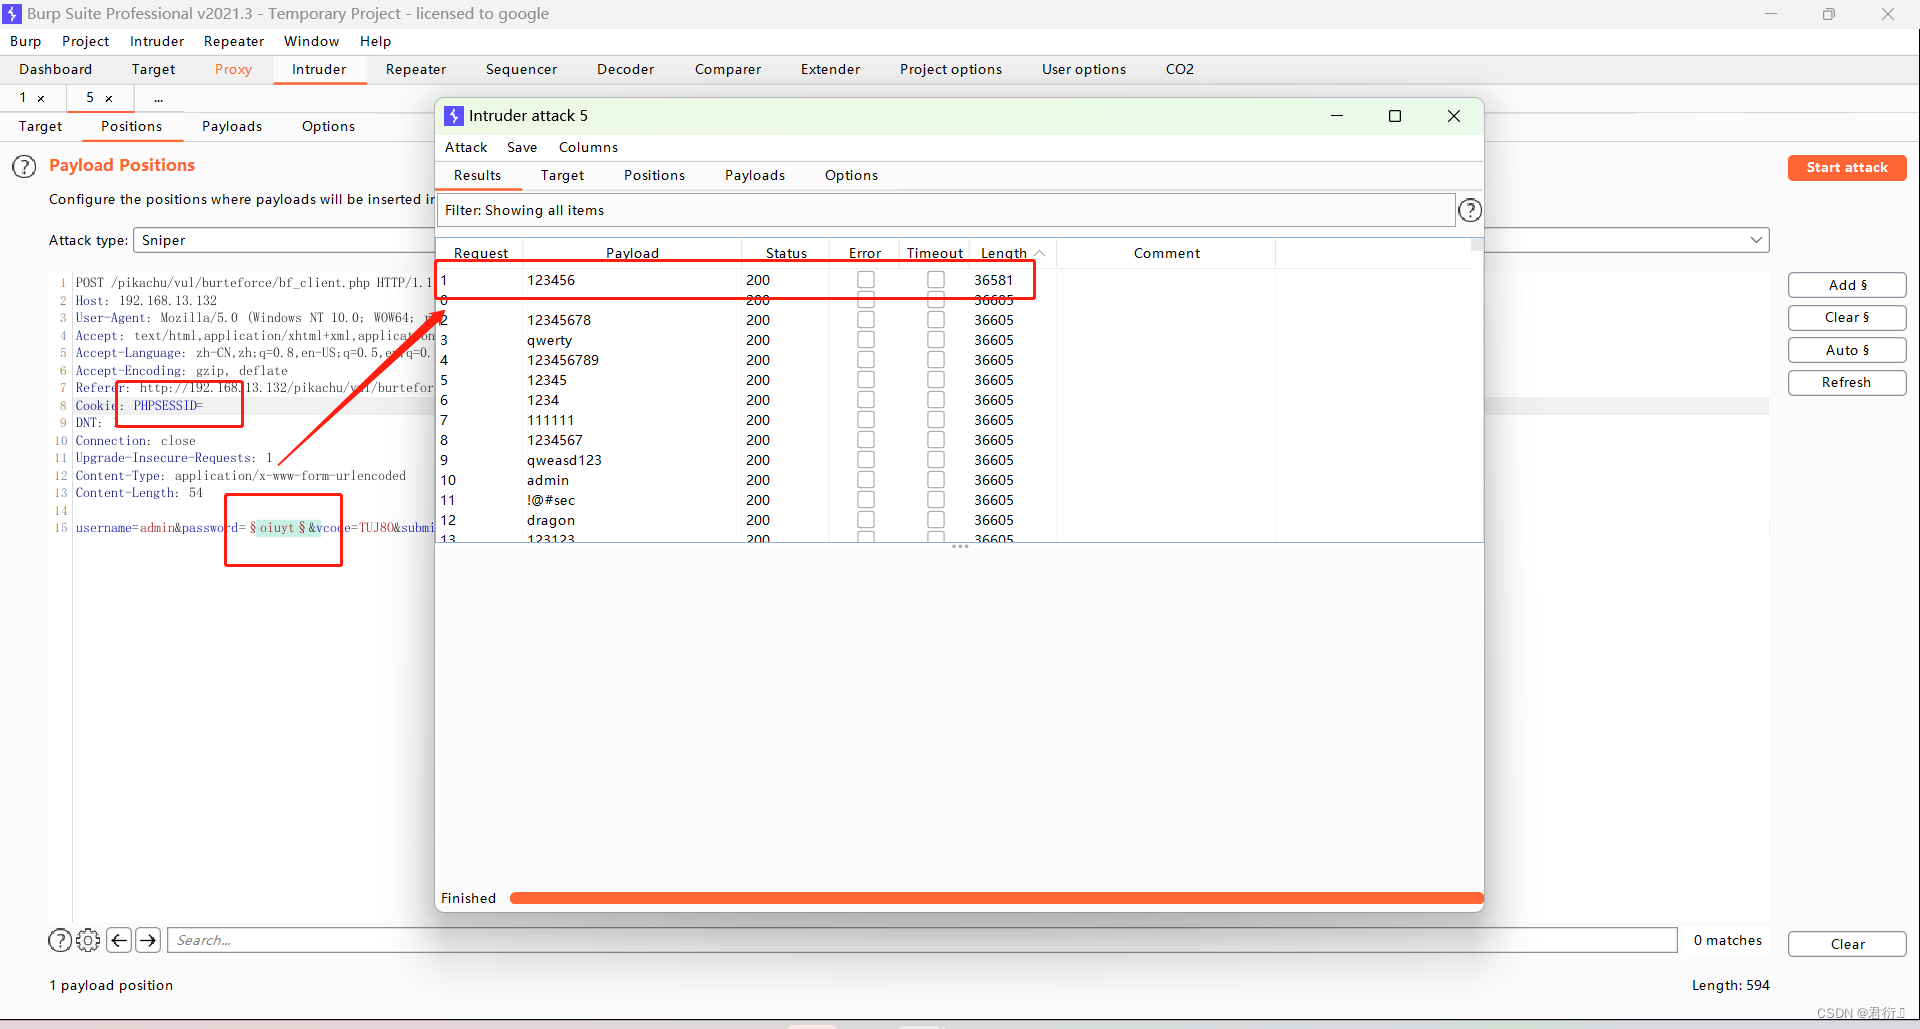Click Intruder attack 5 window logo icon
The width and height of the screenshot is (1920, 1029).
click(454, 116)
